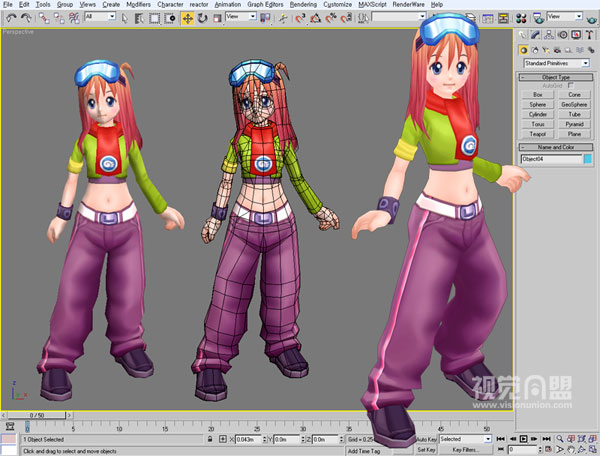Click the GeoSphere primitive button

(x=574, y=104)
